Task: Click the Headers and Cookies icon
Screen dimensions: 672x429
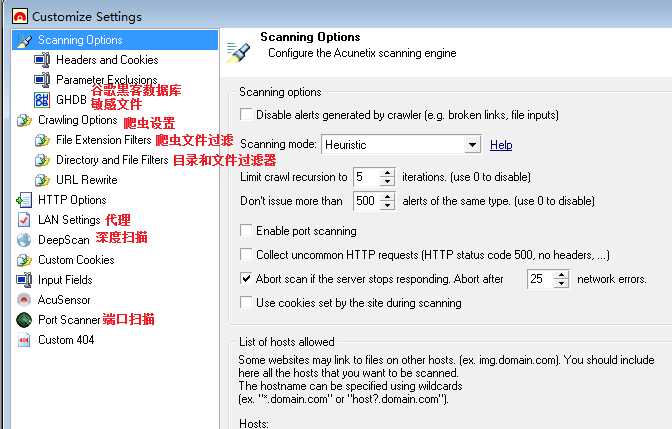Action: pyautogui.click(x=42, y=60)
